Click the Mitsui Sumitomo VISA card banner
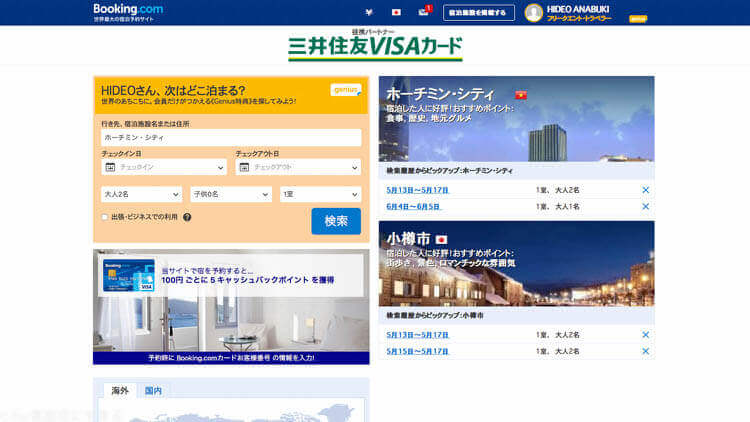The image size is (750, 422). pos(375,46)
